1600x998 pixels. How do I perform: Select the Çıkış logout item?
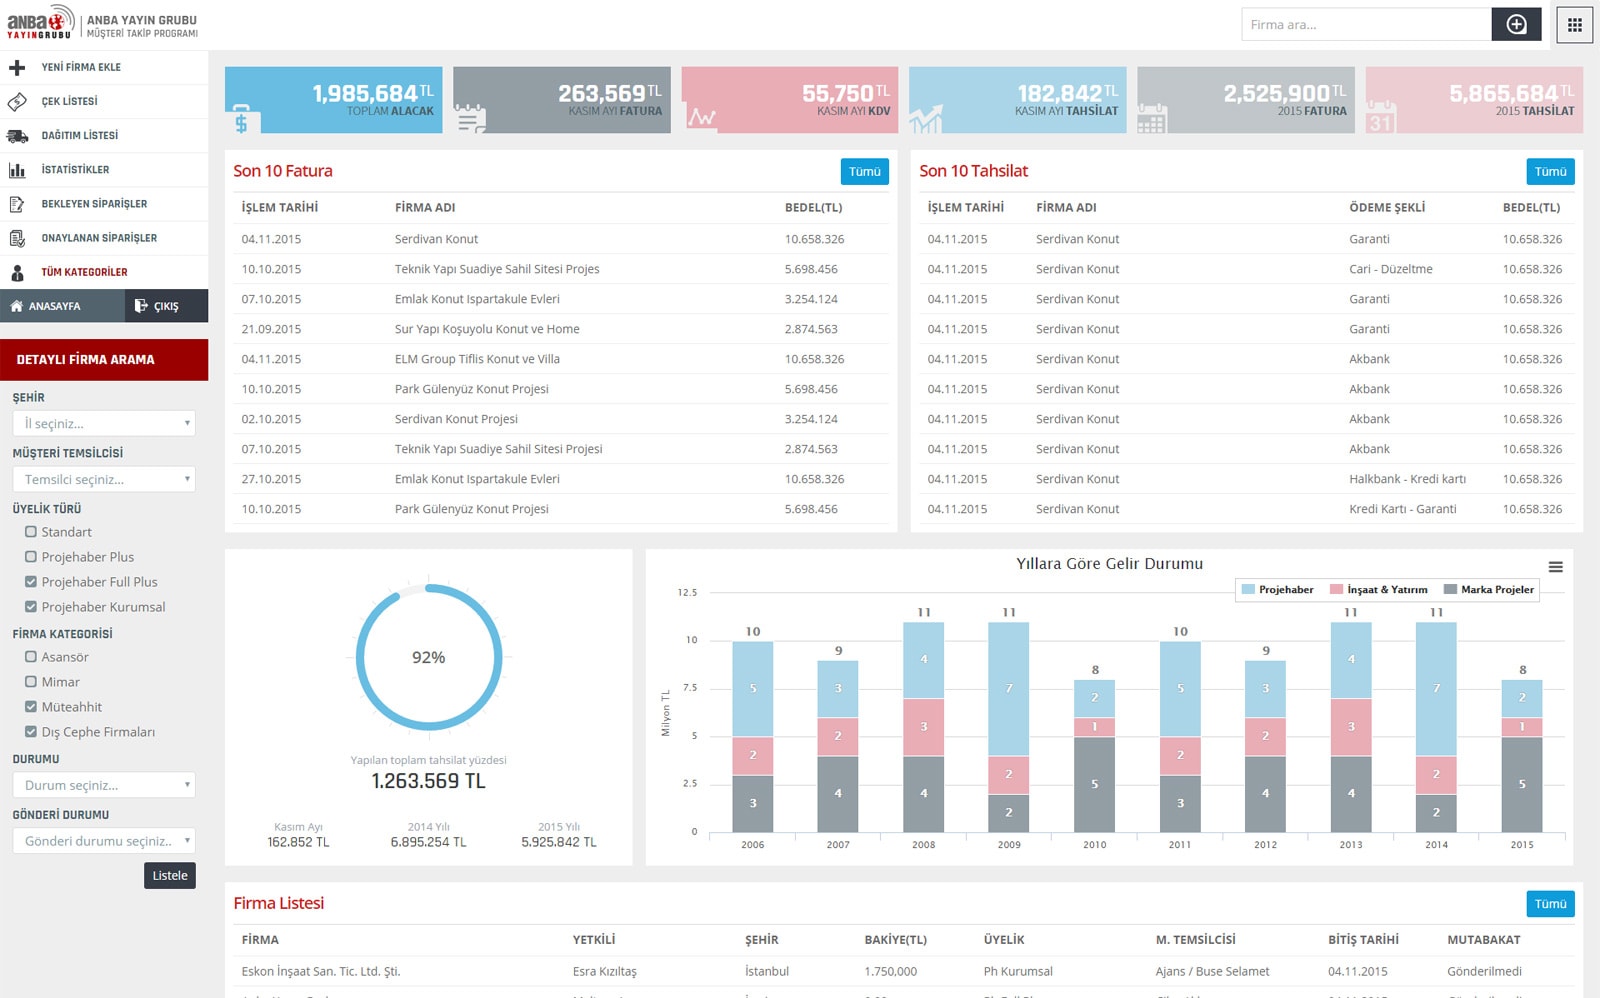(x=166, y=306)
